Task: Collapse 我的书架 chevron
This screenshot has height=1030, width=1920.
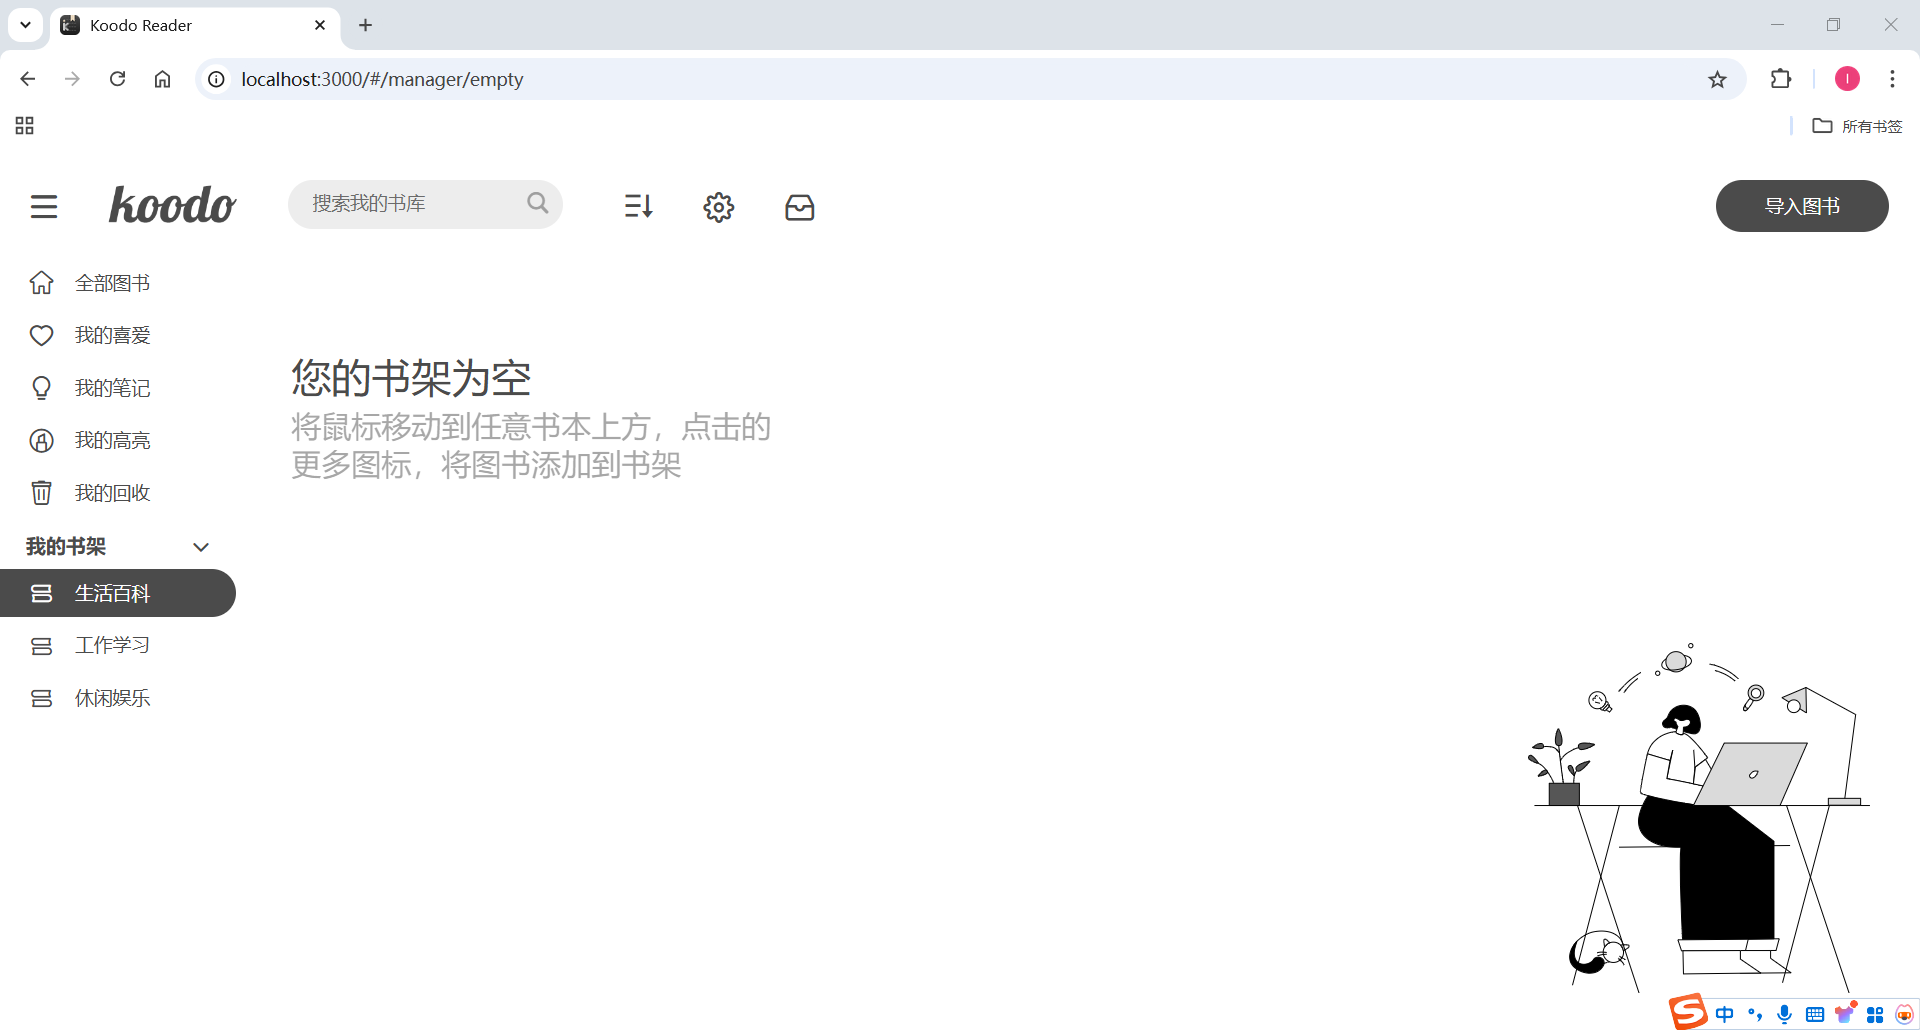Action: (x=201, y=547)
